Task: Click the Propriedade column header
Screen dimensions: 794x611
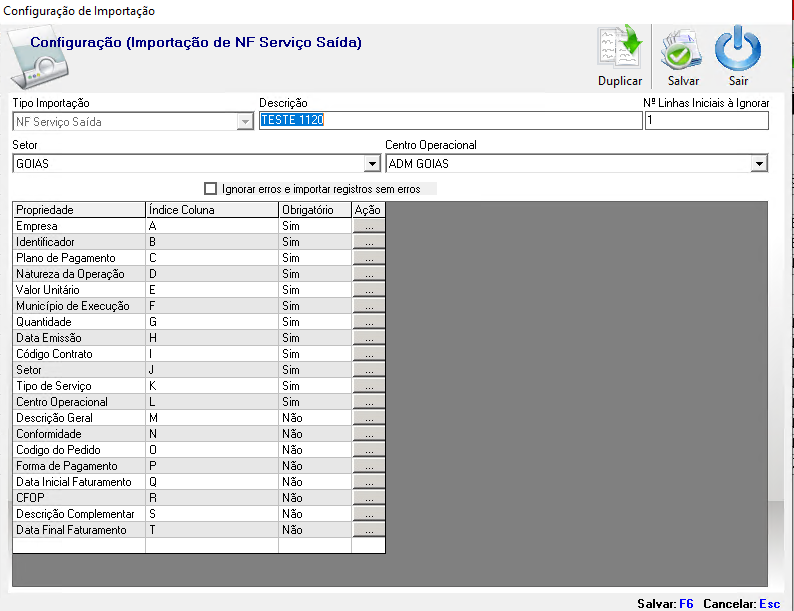Action: point(79,210)
